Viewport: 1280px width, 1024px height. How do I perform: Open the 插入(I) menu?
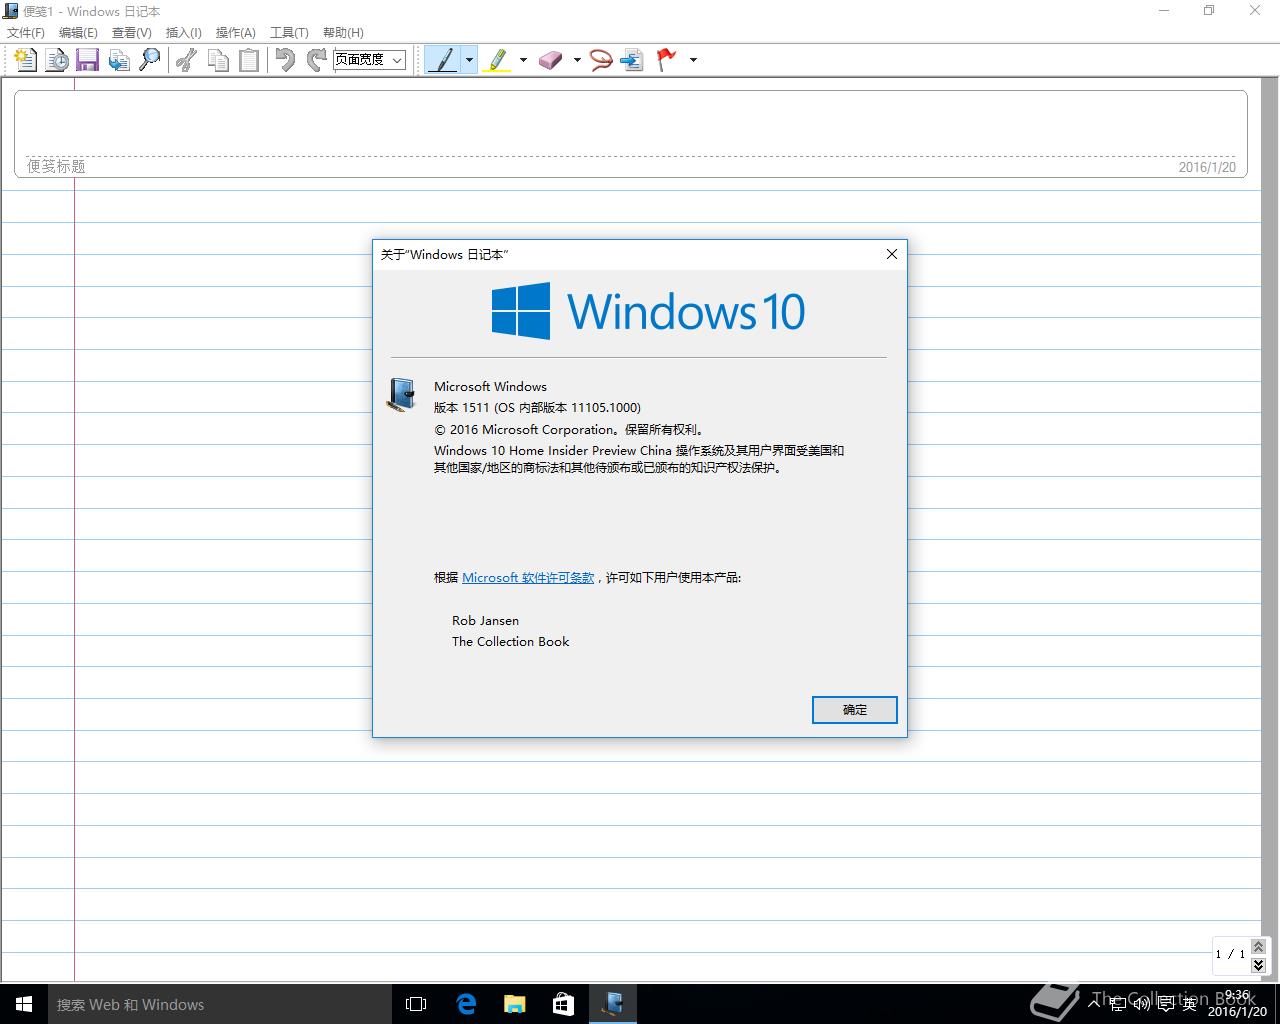click(183, 33)
